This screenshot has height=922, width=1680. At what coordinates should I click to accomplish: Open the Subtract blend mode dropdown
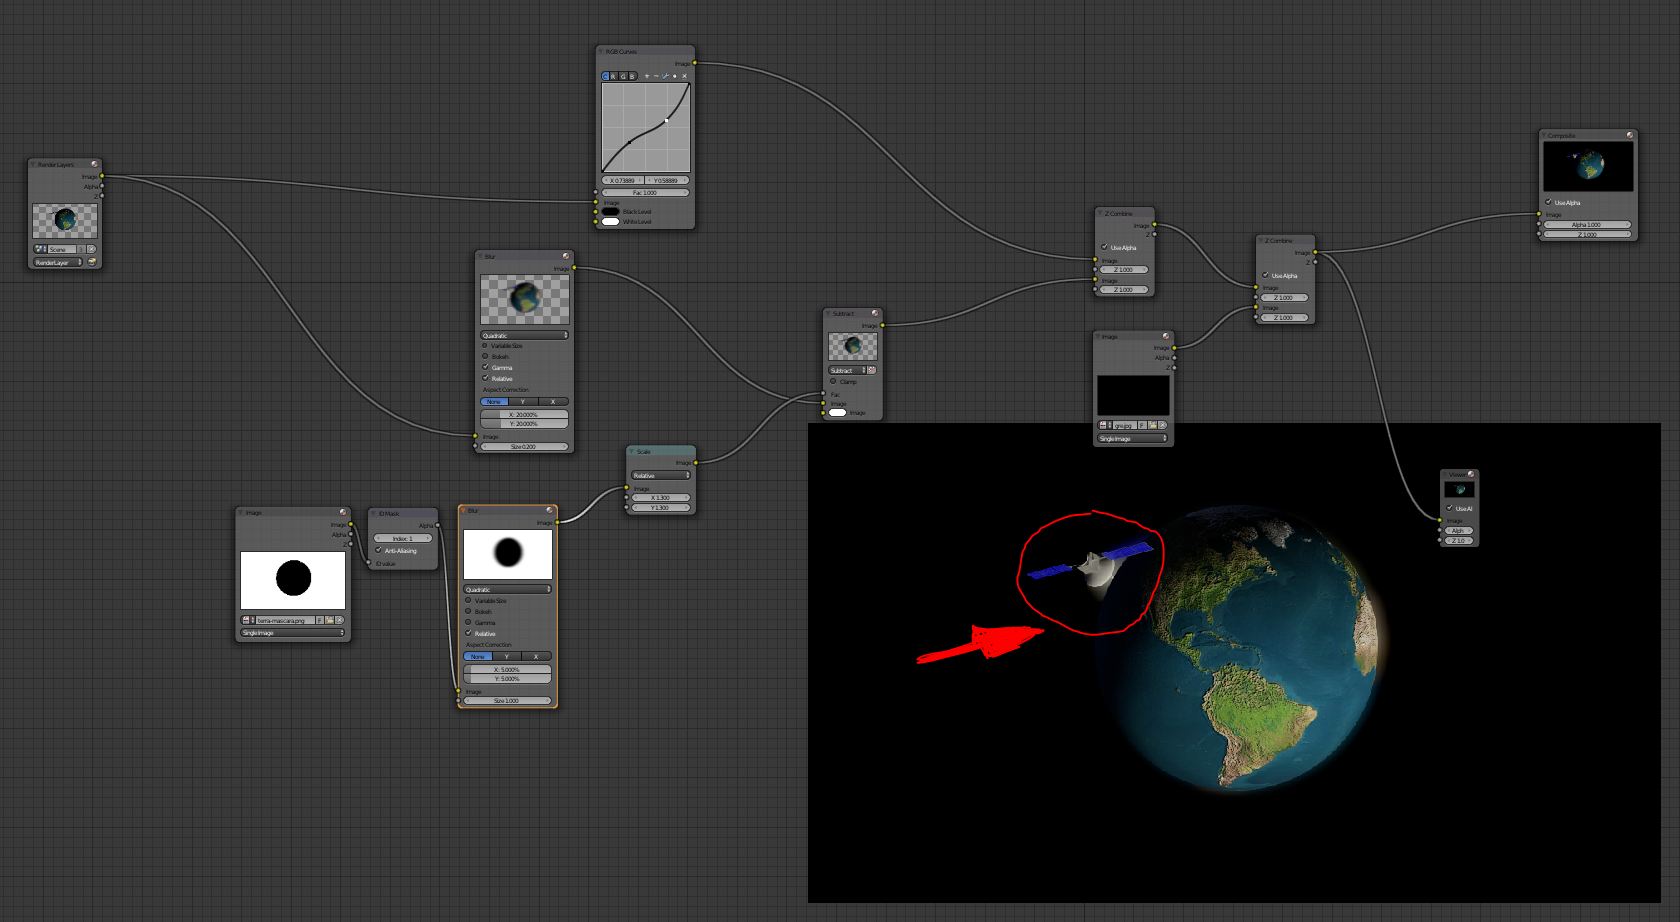coord(846,370)
